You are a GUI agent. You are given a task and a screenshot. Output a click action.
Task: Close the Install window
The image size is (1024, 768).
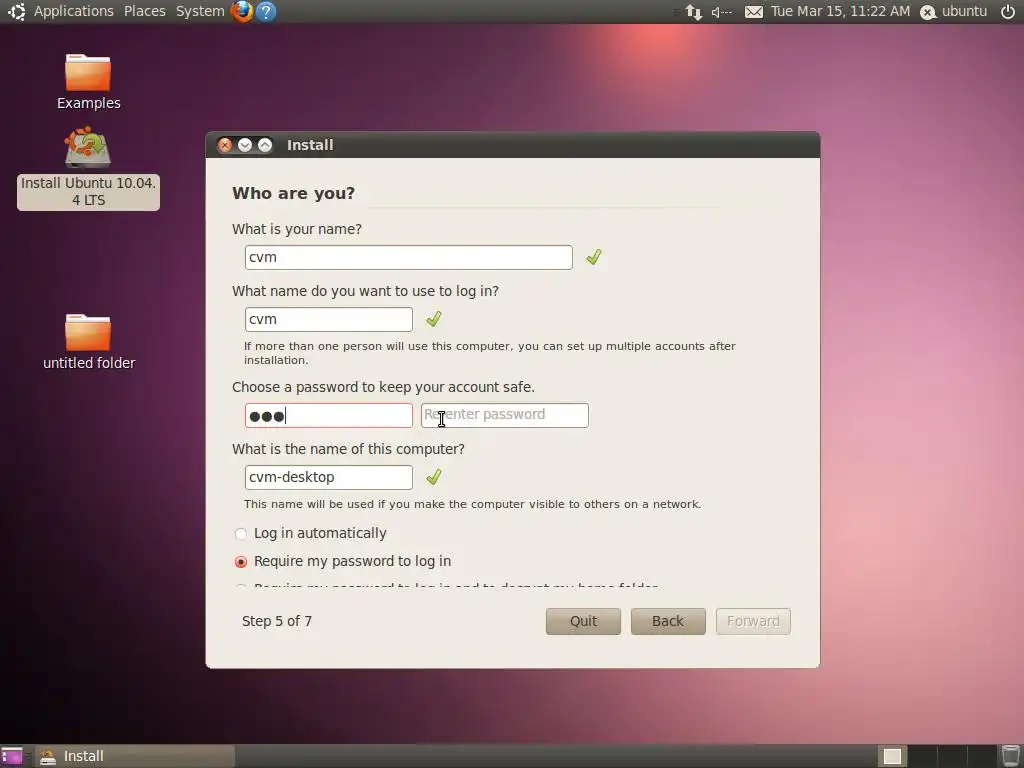pyautogui.click(x=225, y=145)
